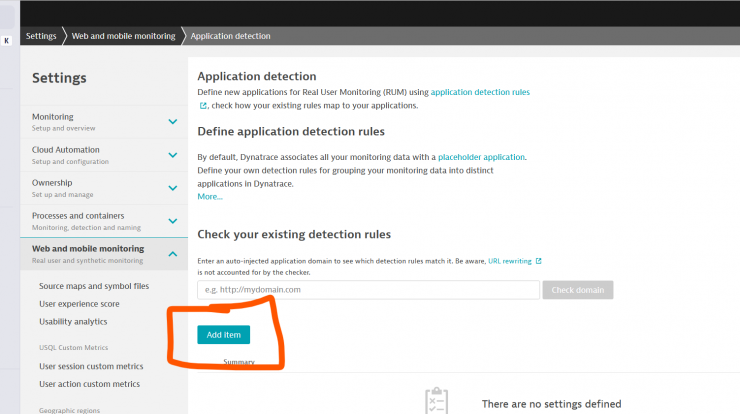Open User action custom metrics

click(x=90, y=384)
